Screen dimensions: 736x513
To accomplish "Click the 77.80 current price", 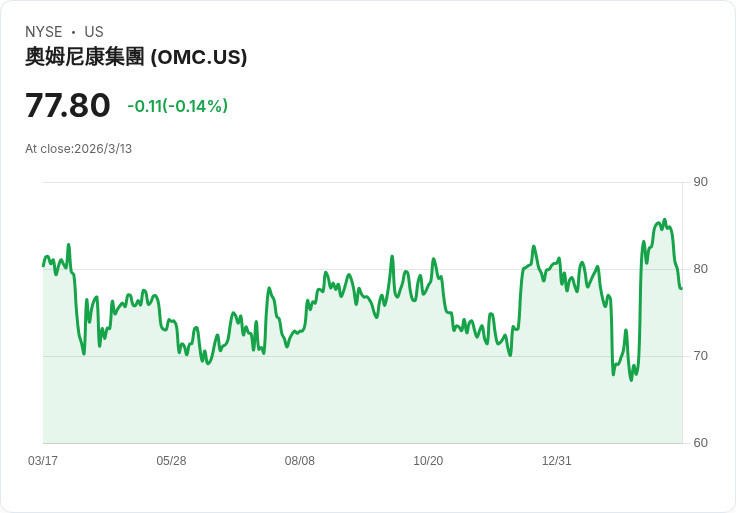I will (x=68, y=105).
